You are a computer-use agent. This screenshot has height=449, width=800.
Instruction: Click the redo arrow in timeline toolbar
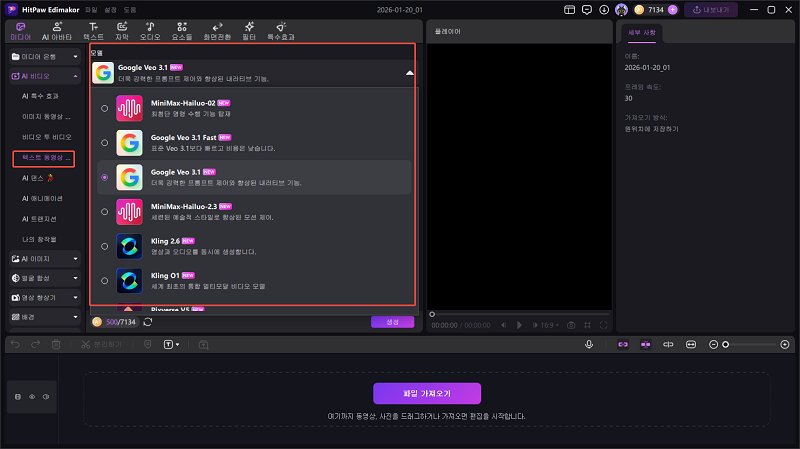[36, 345]
